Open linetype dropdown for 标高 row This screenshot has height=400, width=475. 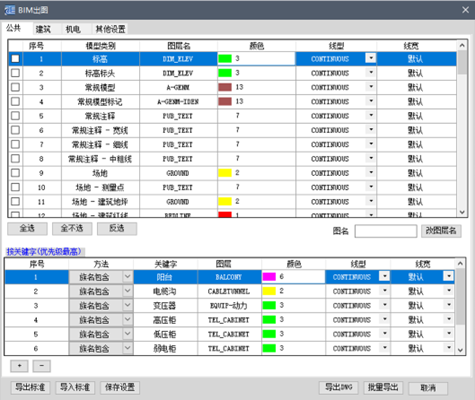click(x=371, y=58)
